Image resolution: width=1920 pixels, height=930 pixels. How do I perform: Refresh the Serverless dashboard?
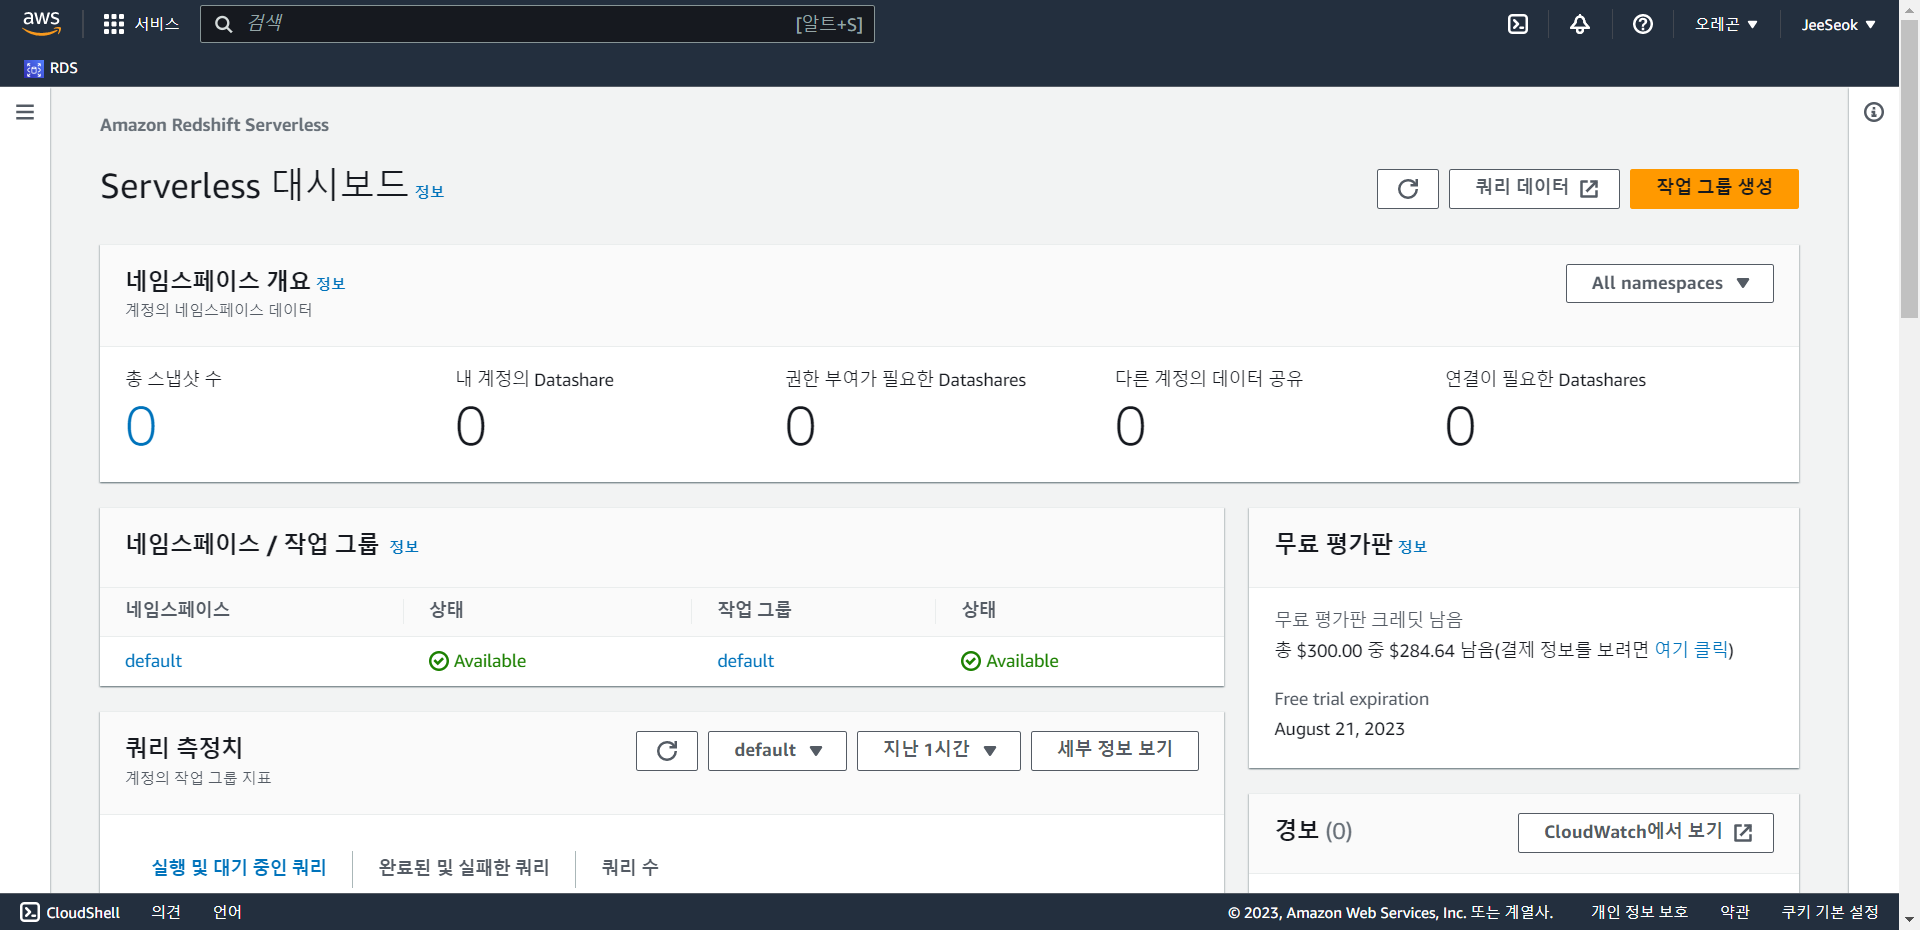pyautogui.click(x=1408, y=189)
